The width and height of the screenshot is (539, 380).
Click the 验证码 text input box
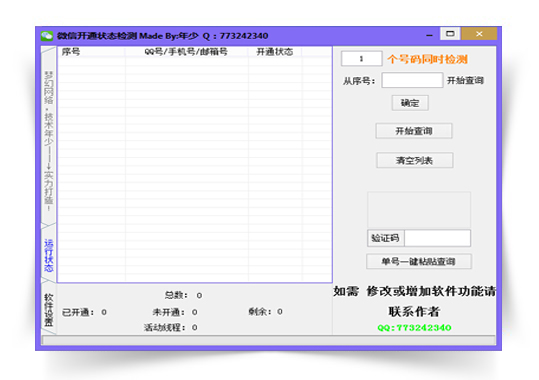[437, 238]
